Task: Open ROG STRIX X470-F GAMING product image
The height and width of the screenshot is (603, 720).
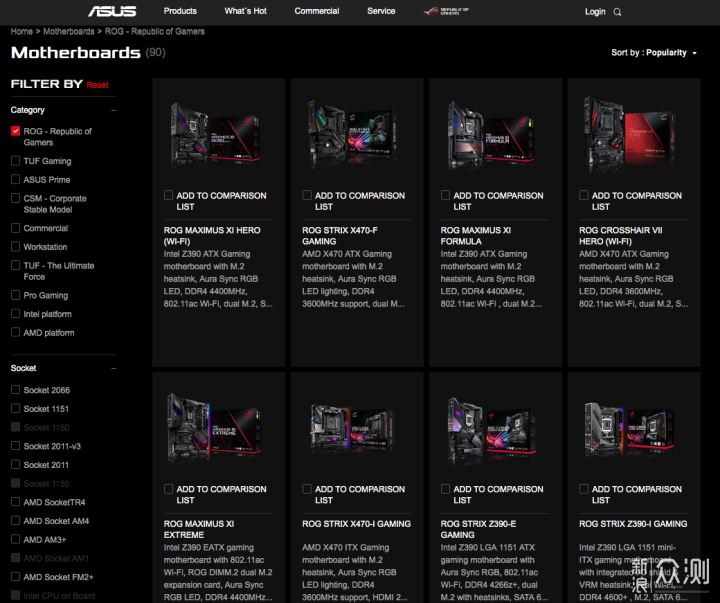Action: (353, 135)
